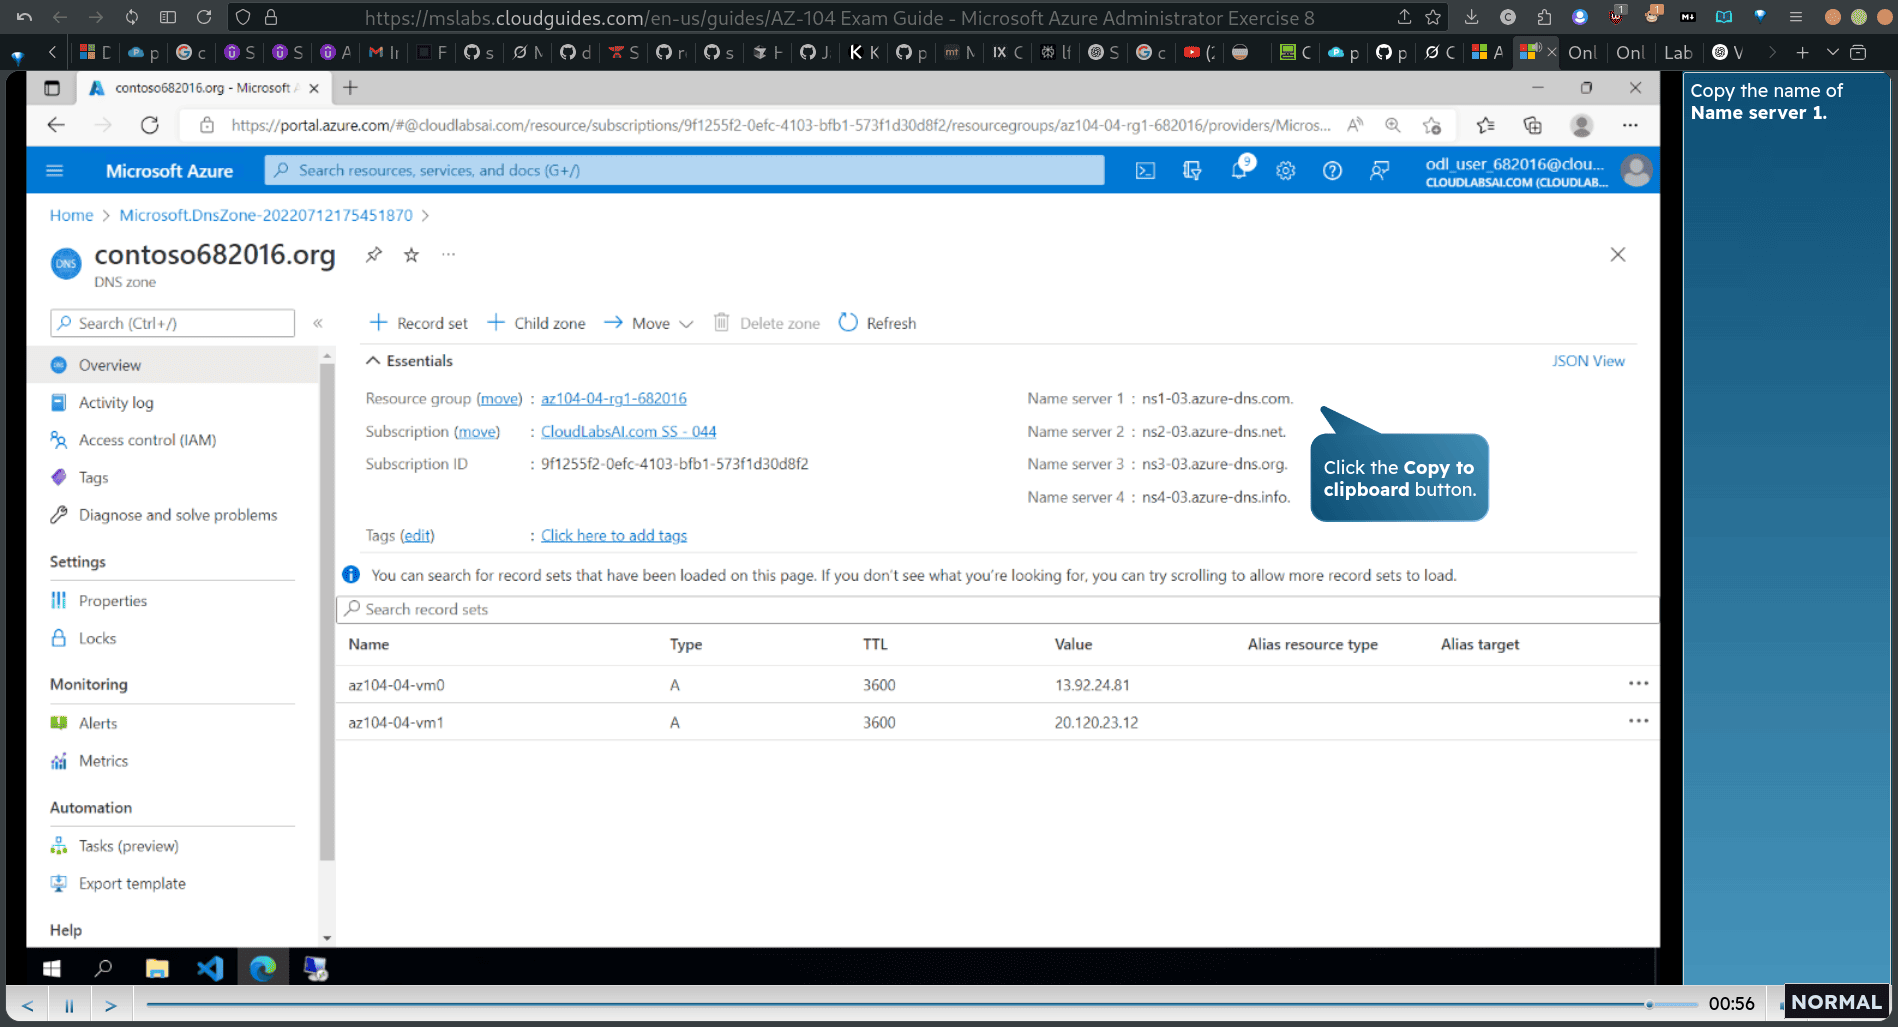Open CloudLabsAI.com SS - 044 subscription

[629, 431]
